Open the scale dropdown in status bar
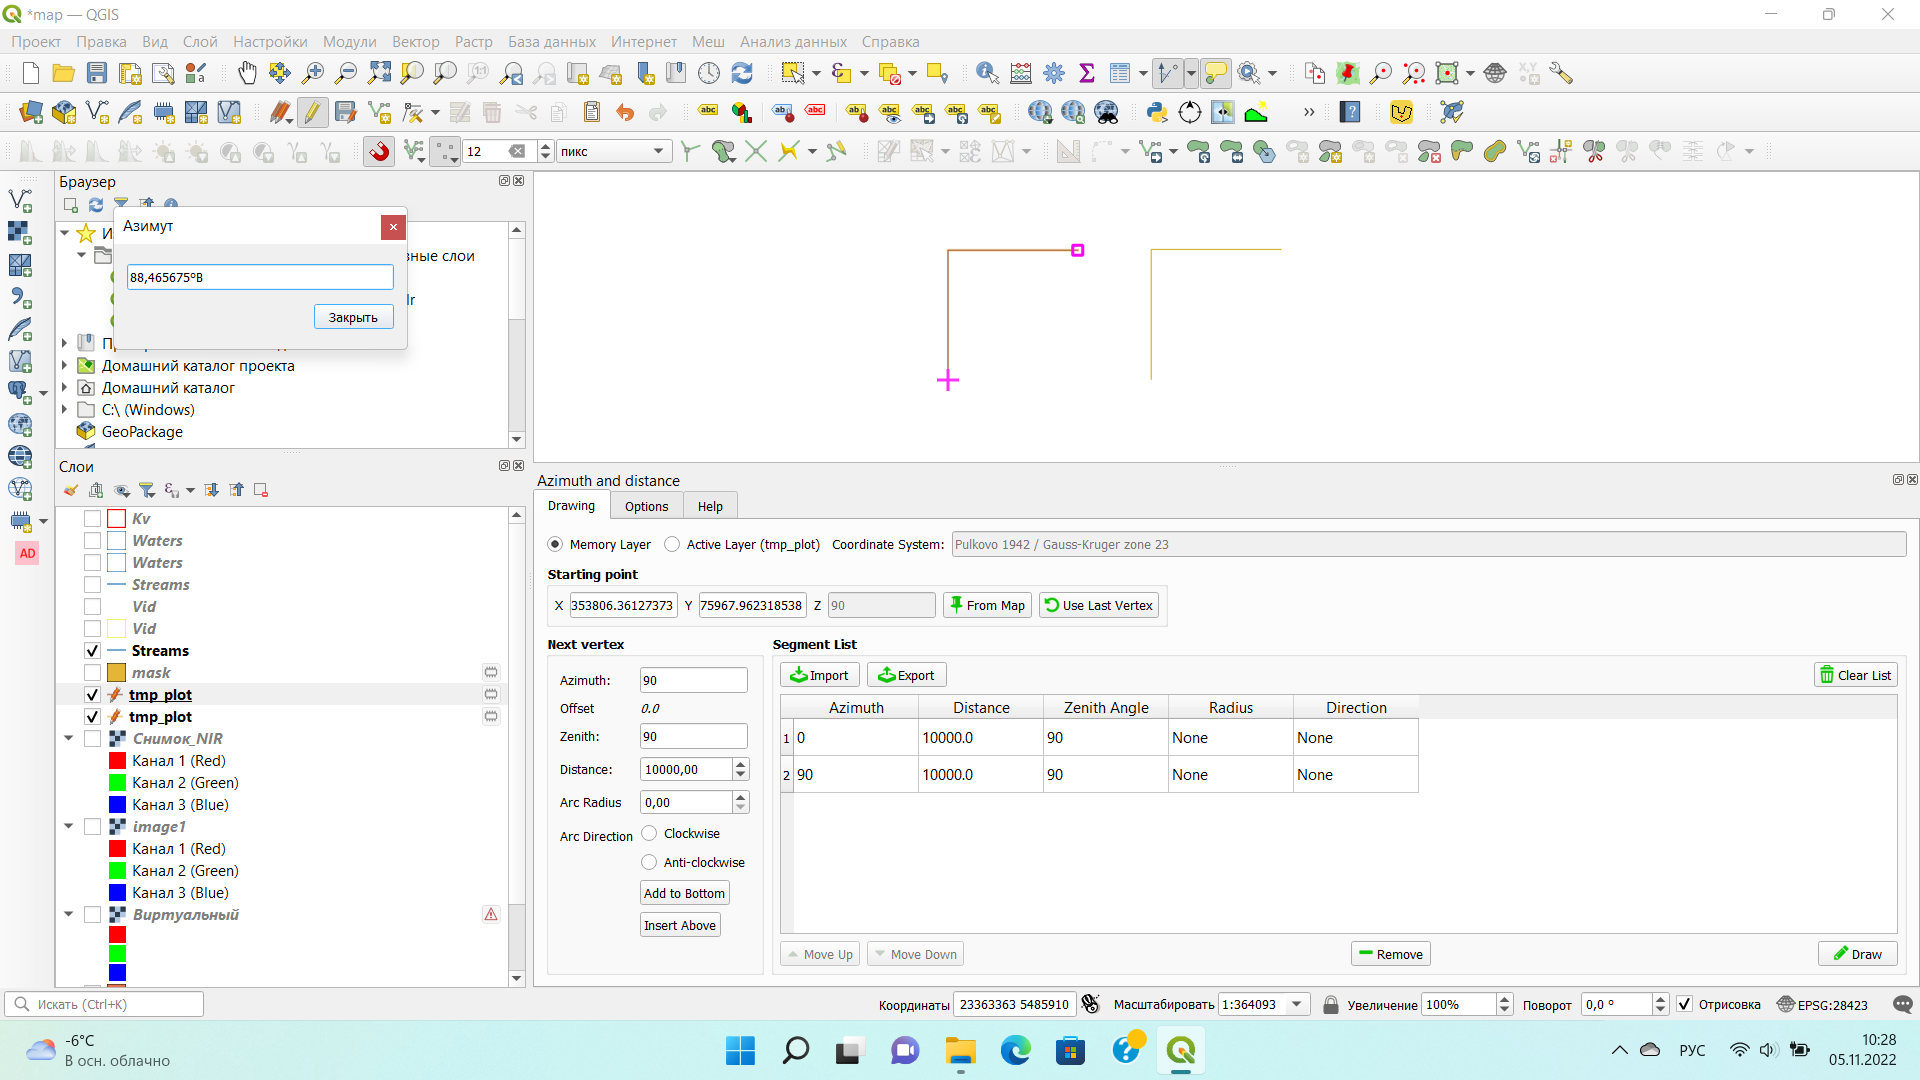The width and height of the screenshot is (1920, 1080). coord(1297,1004)
